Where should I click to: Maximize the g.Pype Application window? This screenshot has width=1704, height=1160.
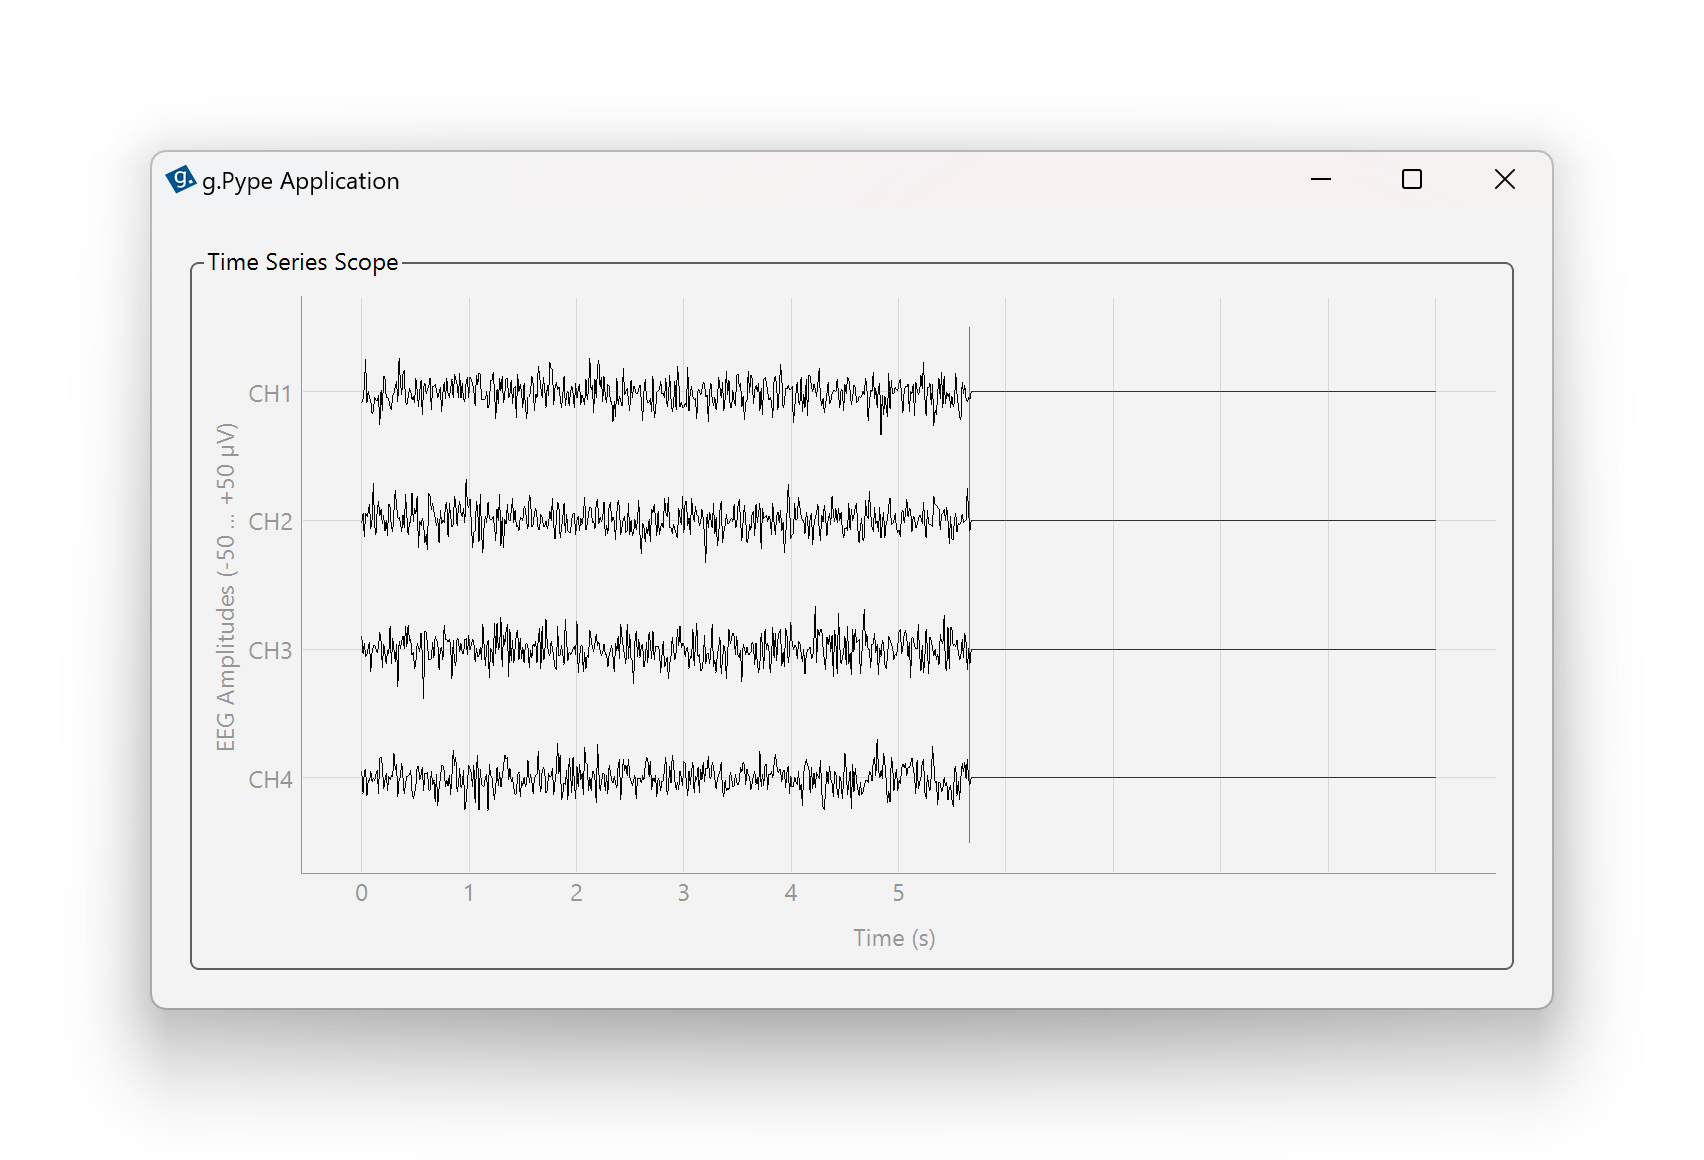1411,180
